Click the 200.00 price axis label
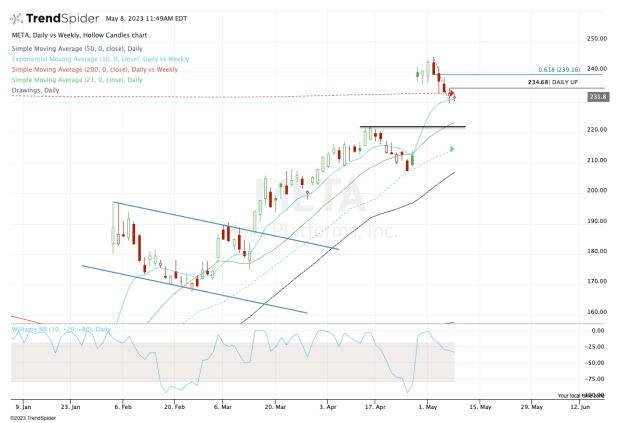 597,190
